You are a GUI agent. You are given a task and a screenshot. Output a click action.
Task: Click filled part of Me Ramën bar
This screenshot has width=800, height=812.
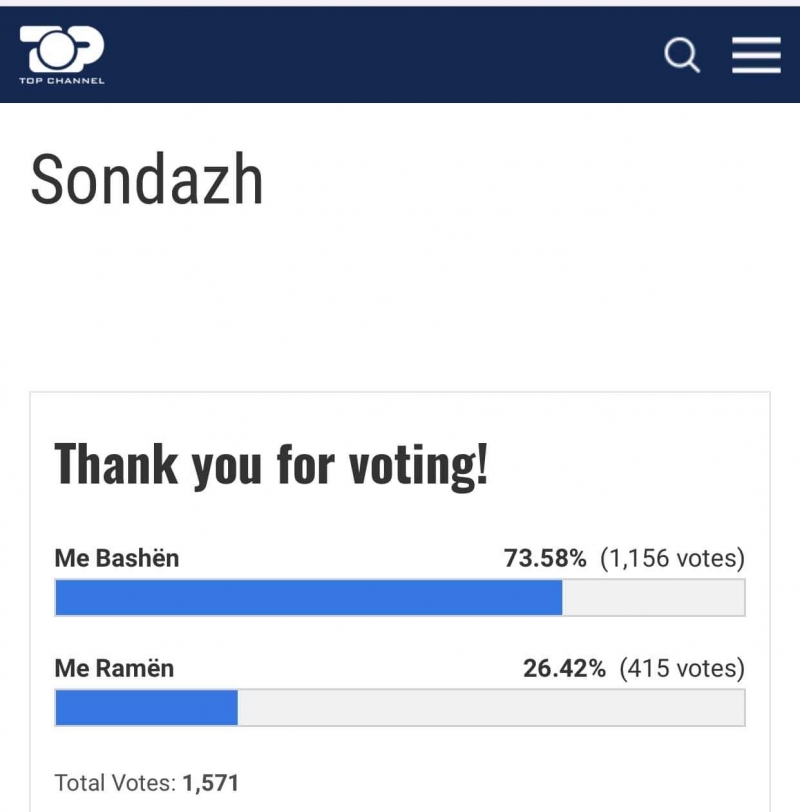pyautogui.click(x=147, y=707)
